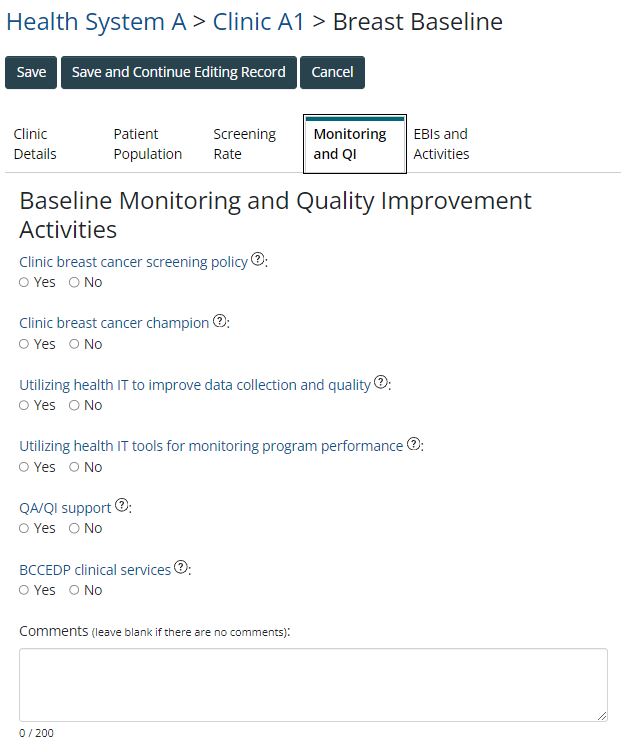Open the Patient Population tab
Screen dimensions: 627x752
point(147,144)
